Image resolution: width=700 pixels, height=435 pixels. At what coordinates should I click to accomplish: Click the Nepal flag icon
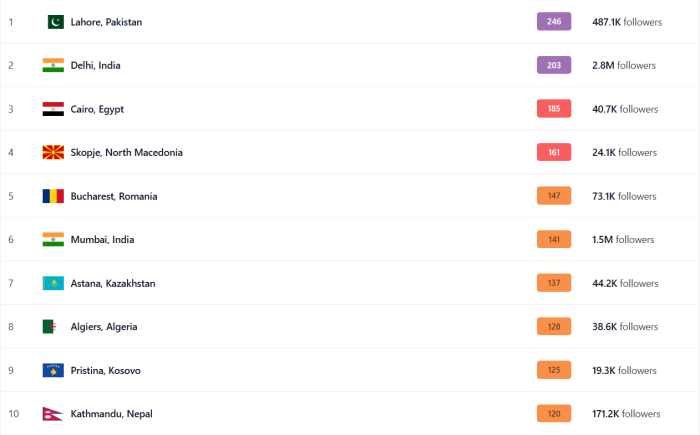pyautogui.click(x=52, y=414)
